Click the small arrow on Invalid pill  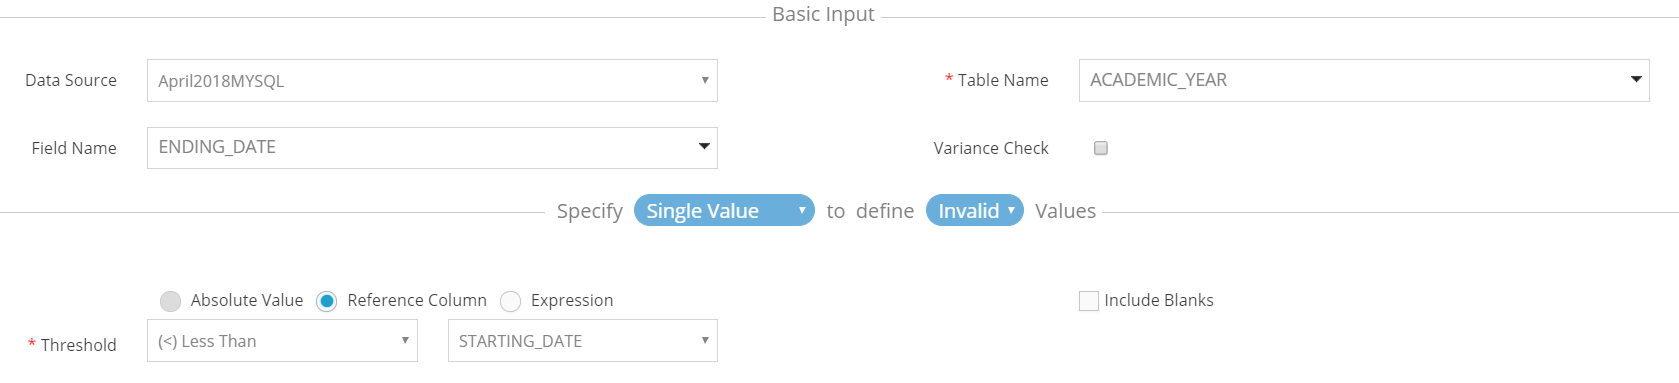pyautogui.click(x=1012, y=210)
